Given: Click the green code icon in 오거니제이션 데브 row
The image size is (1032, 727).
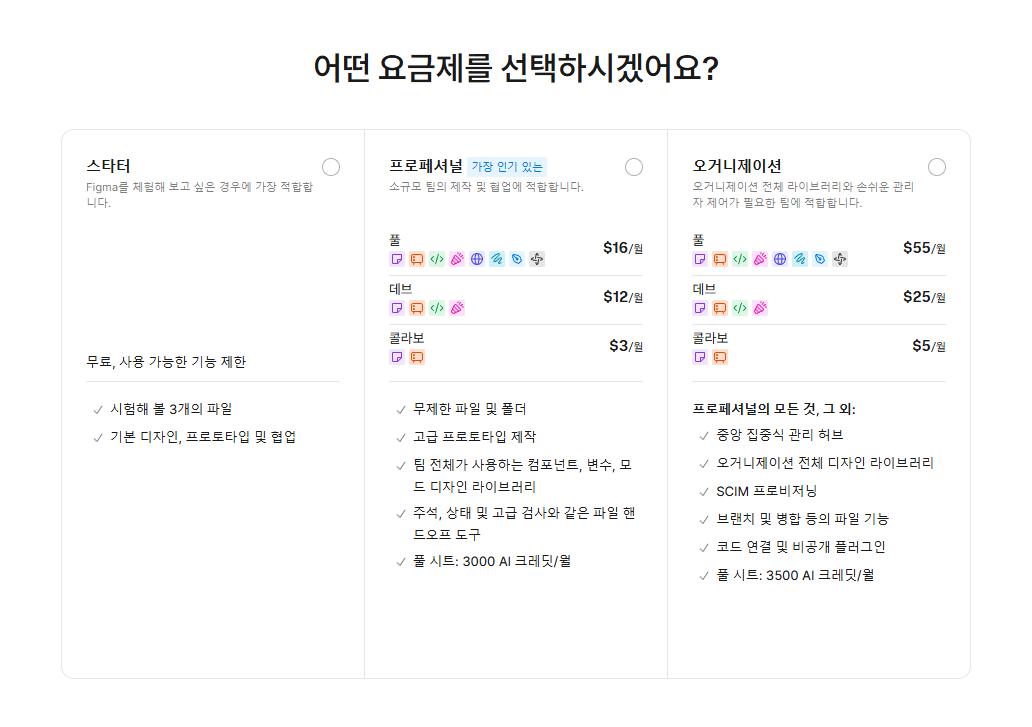Looking at the screenshot, I should click(x=740, y=308).
